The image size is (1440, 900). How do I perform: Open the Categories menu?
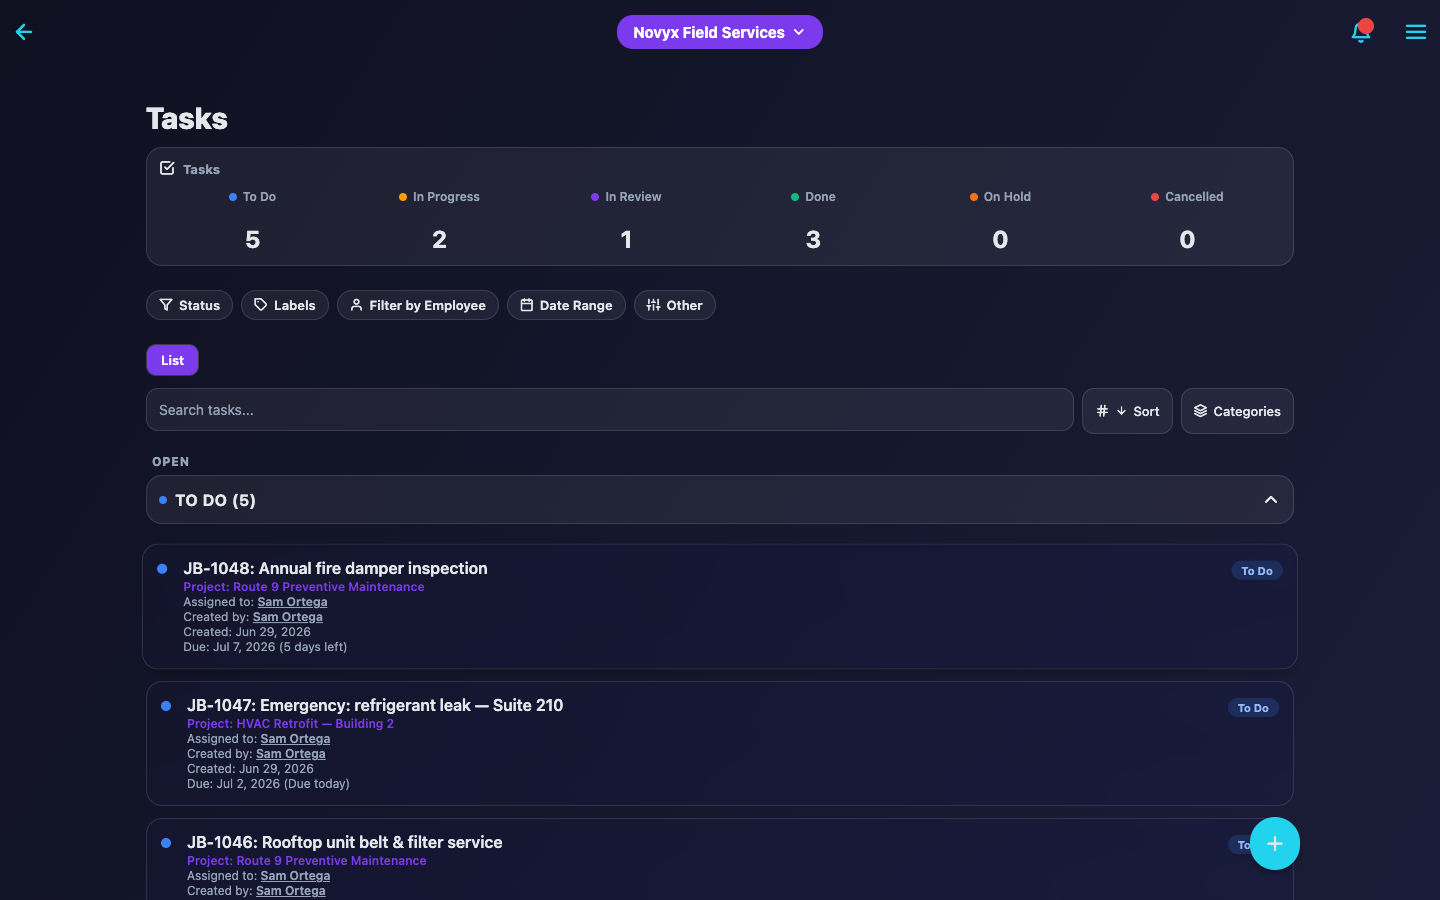(1237, 411)
